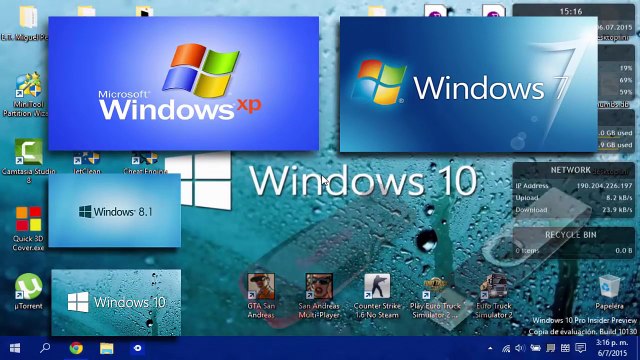Click the Show desktop sliver on taskbar edge

click(x=638, y=348)
